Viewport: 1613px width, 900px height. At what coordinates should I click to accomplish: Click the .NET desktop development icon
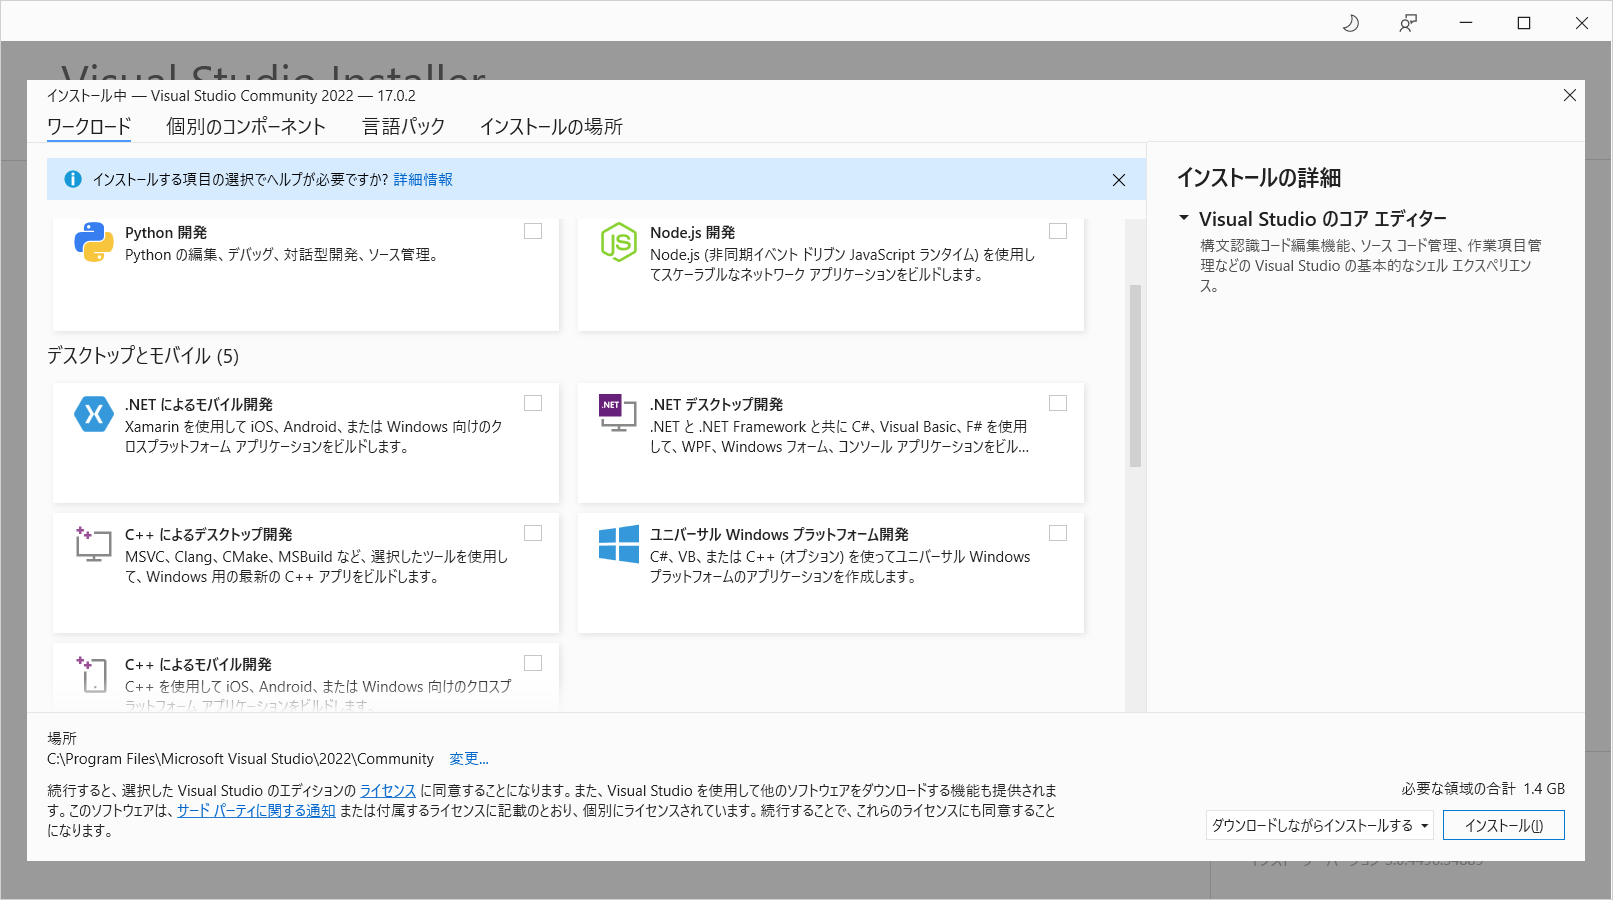click(617, 413)
